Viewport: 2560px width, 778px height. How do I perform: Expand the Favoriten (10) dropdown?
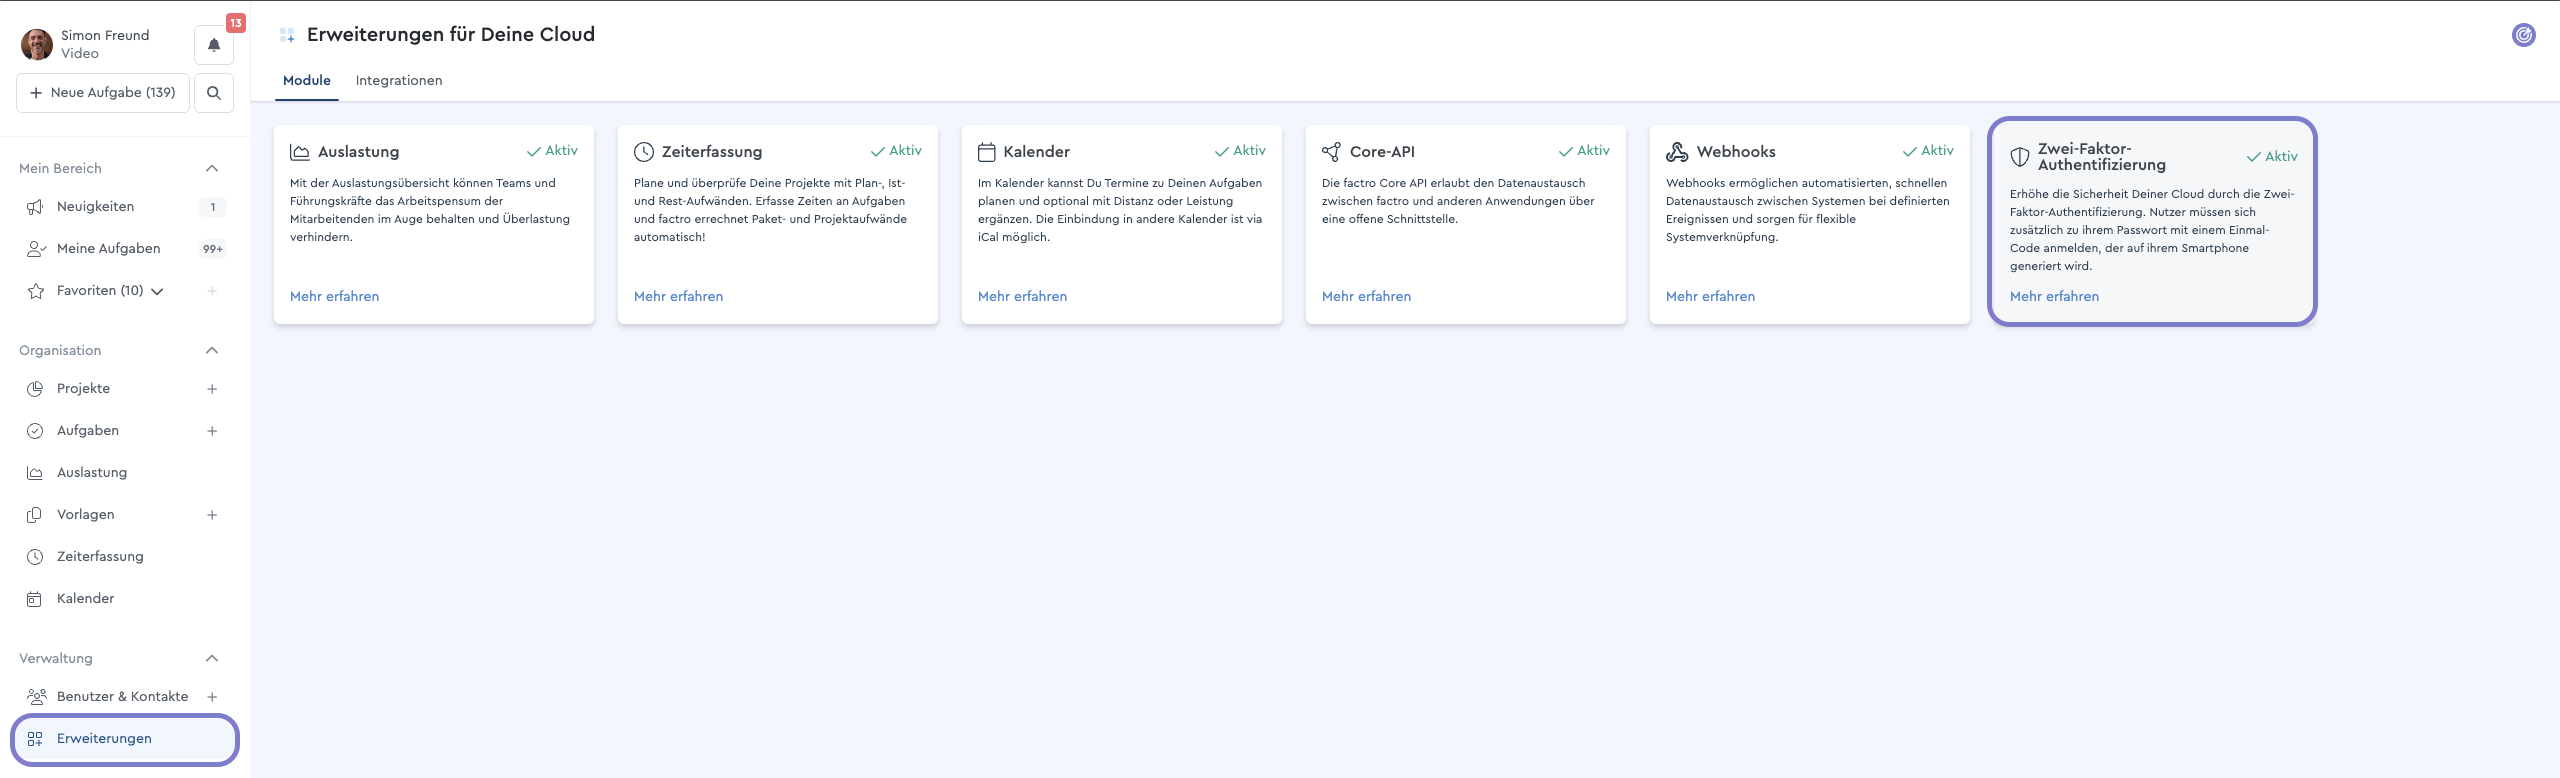157,292
